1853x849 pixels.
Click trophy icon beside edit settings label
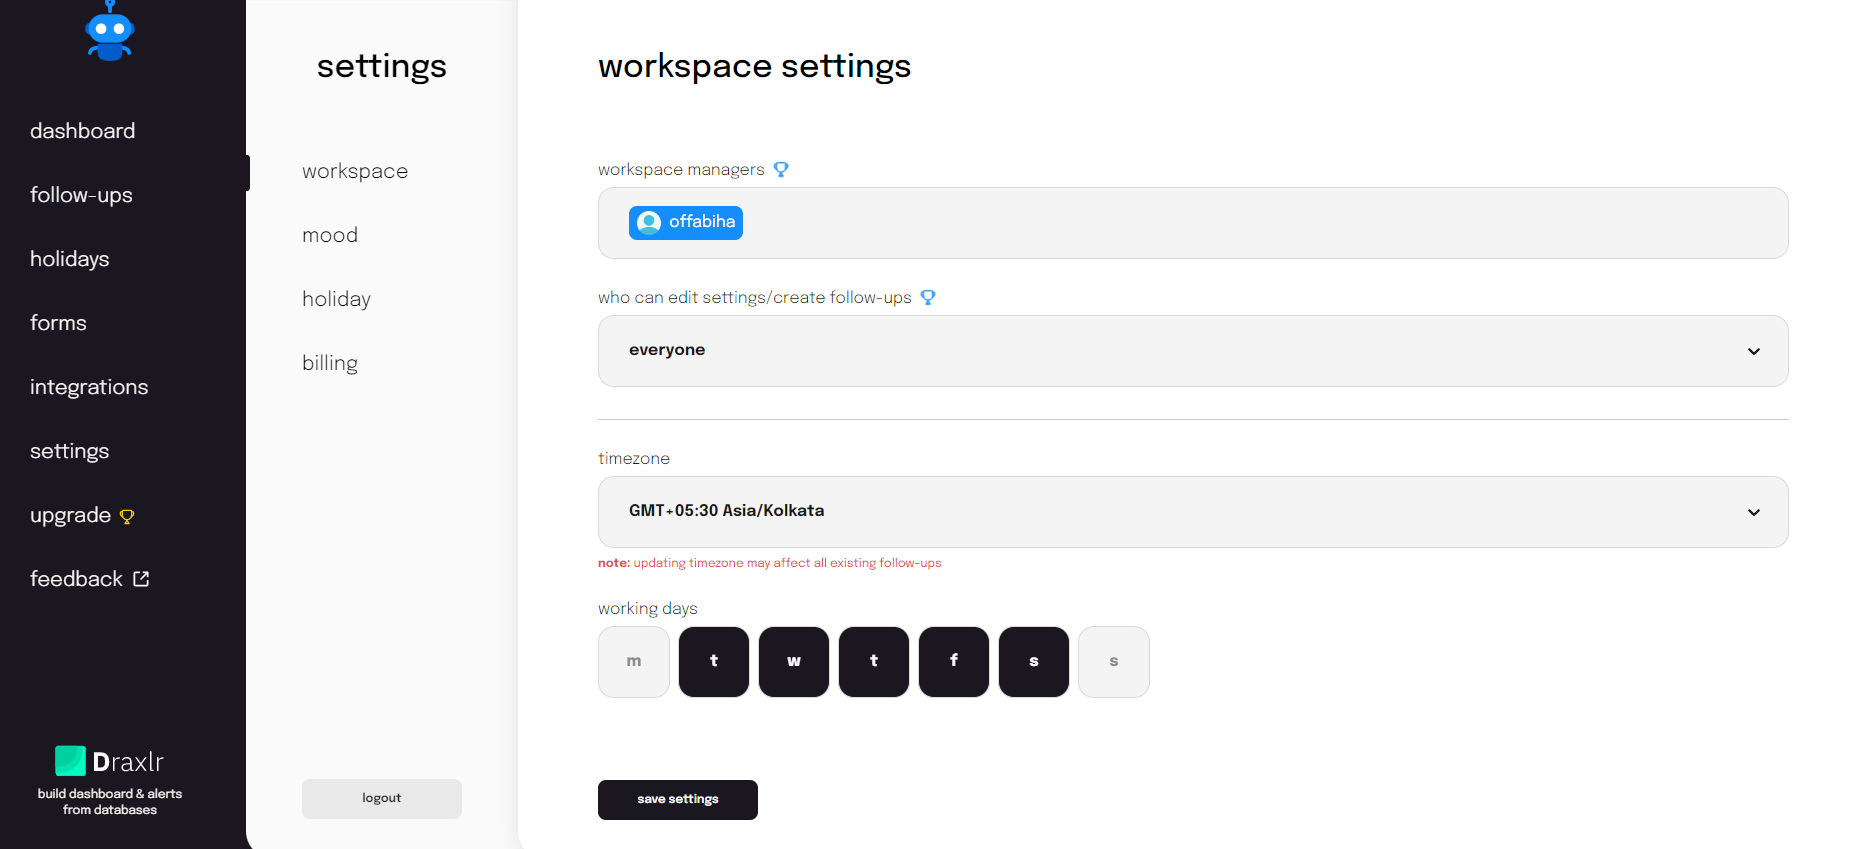[928, 298]
